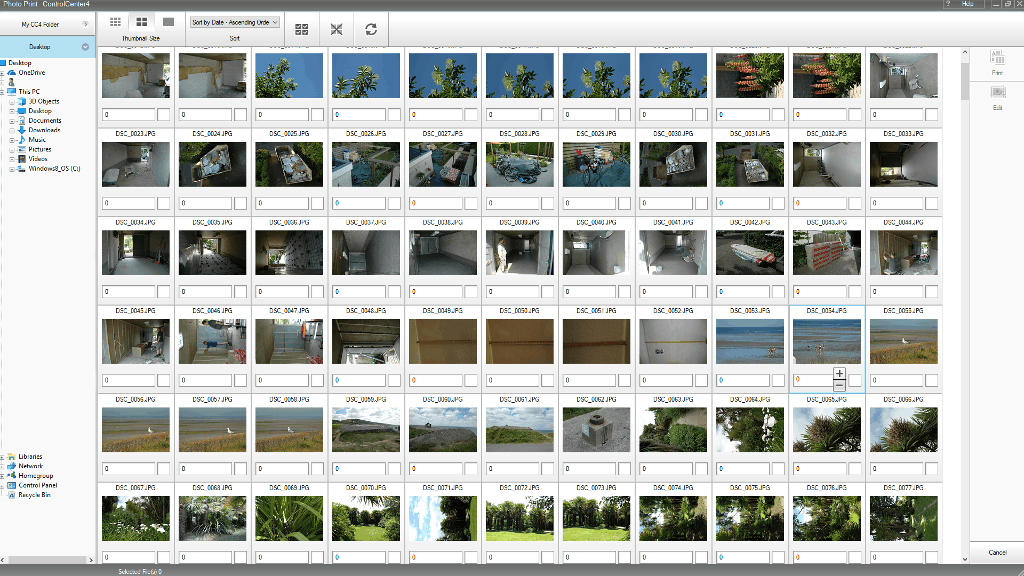The width and height of the screenshot is (1024, 576).
Task: Click the copies field under DSC_0062.JPG
Action: [589, 468]
